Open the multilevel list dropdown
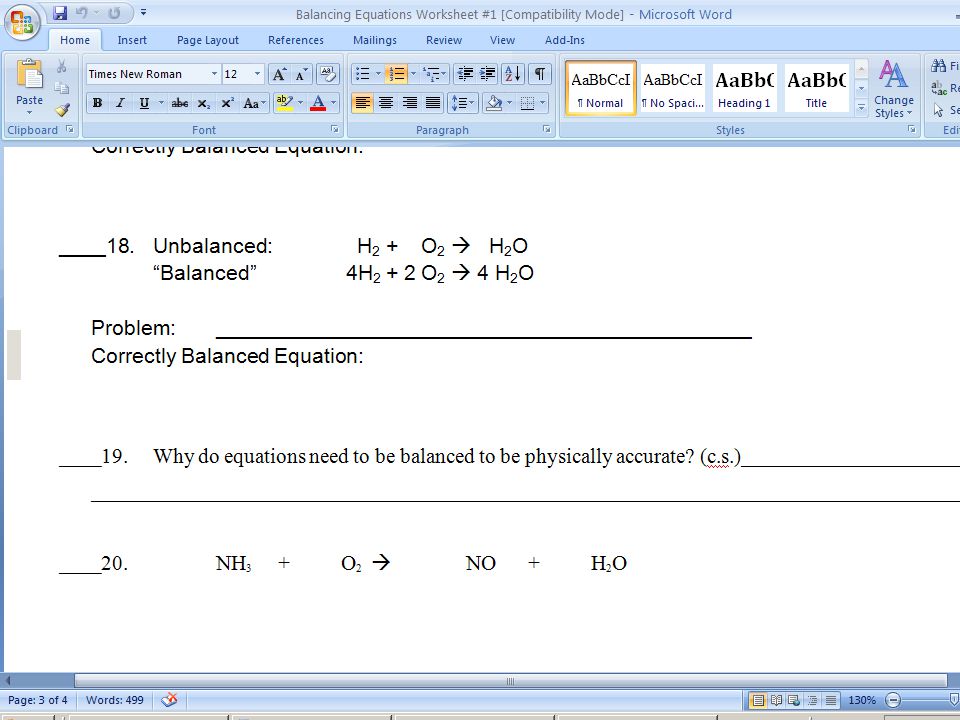 tap(433, 74)
